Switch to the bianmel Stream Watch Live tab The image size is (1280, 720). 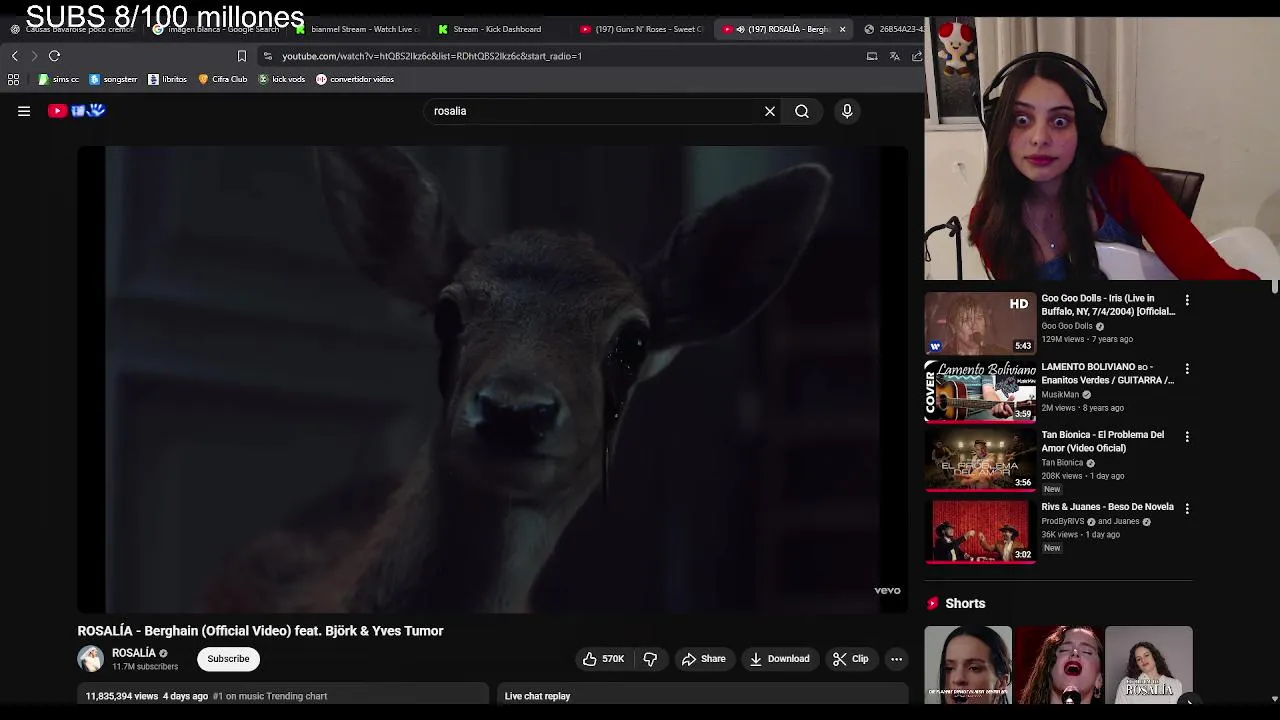[x=358, y=29]
